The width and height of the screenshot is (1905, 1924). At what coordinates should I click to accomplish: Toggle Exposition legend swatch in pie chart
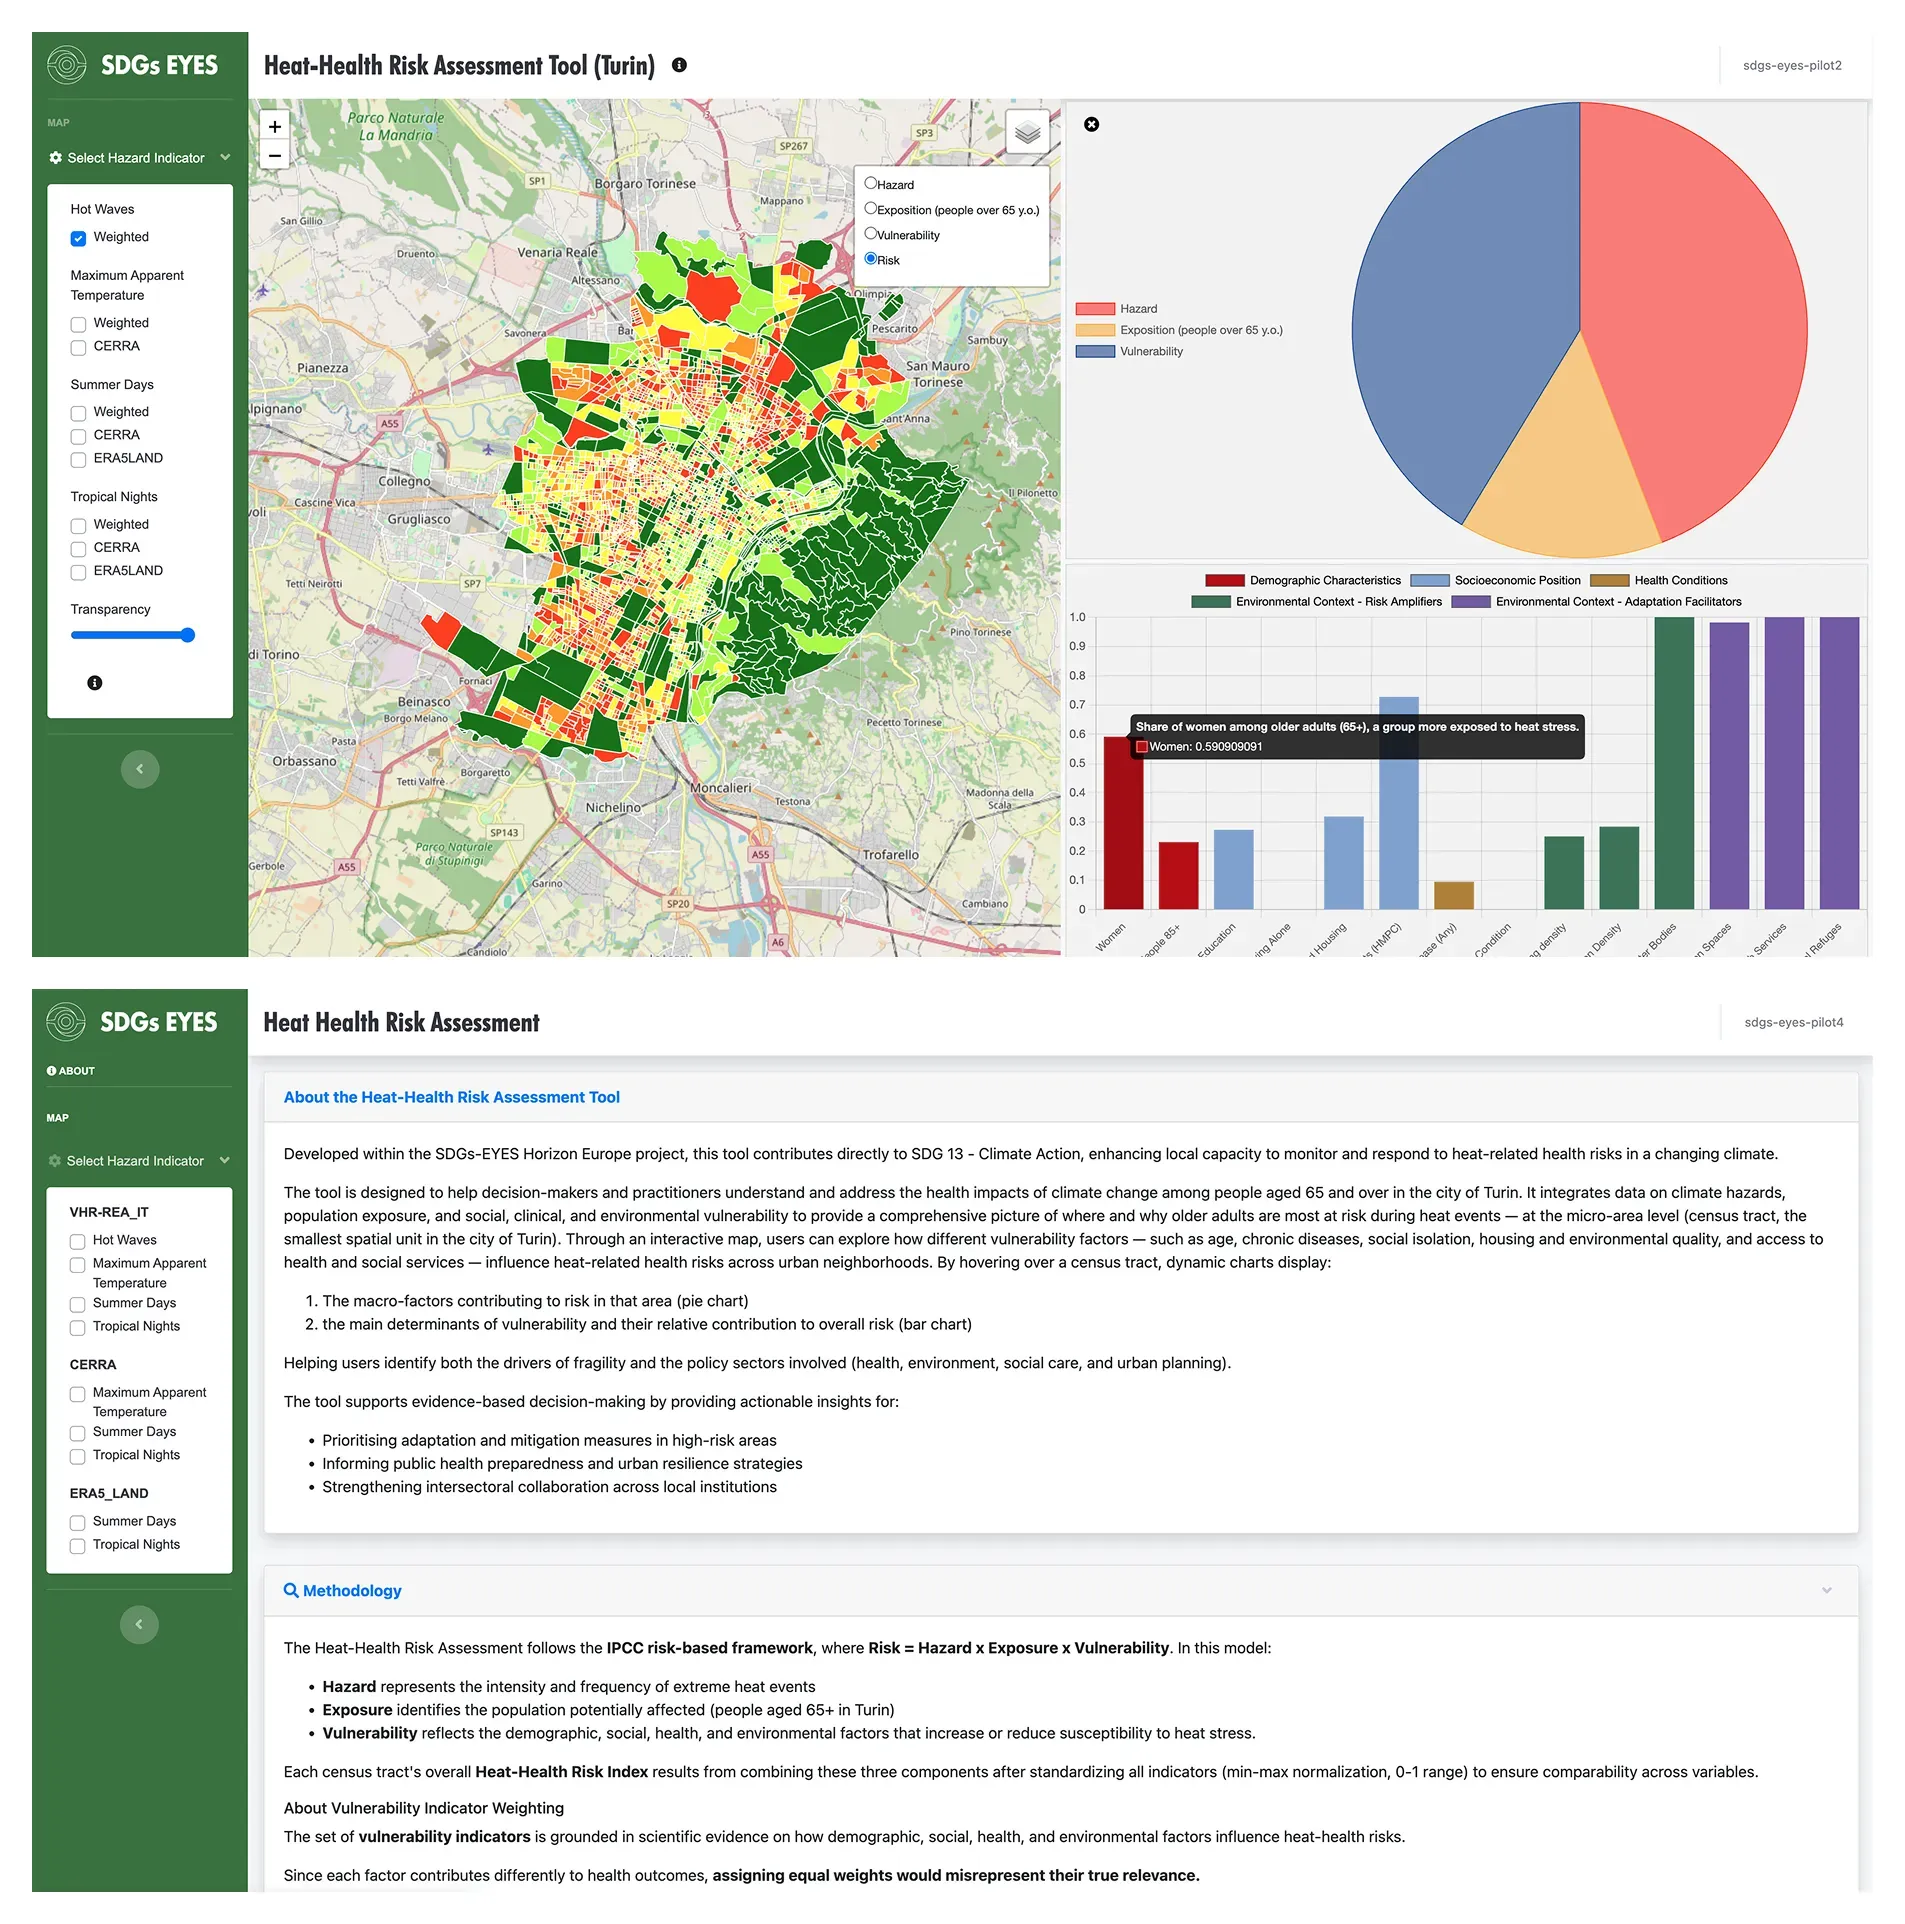coord(1095,330)
